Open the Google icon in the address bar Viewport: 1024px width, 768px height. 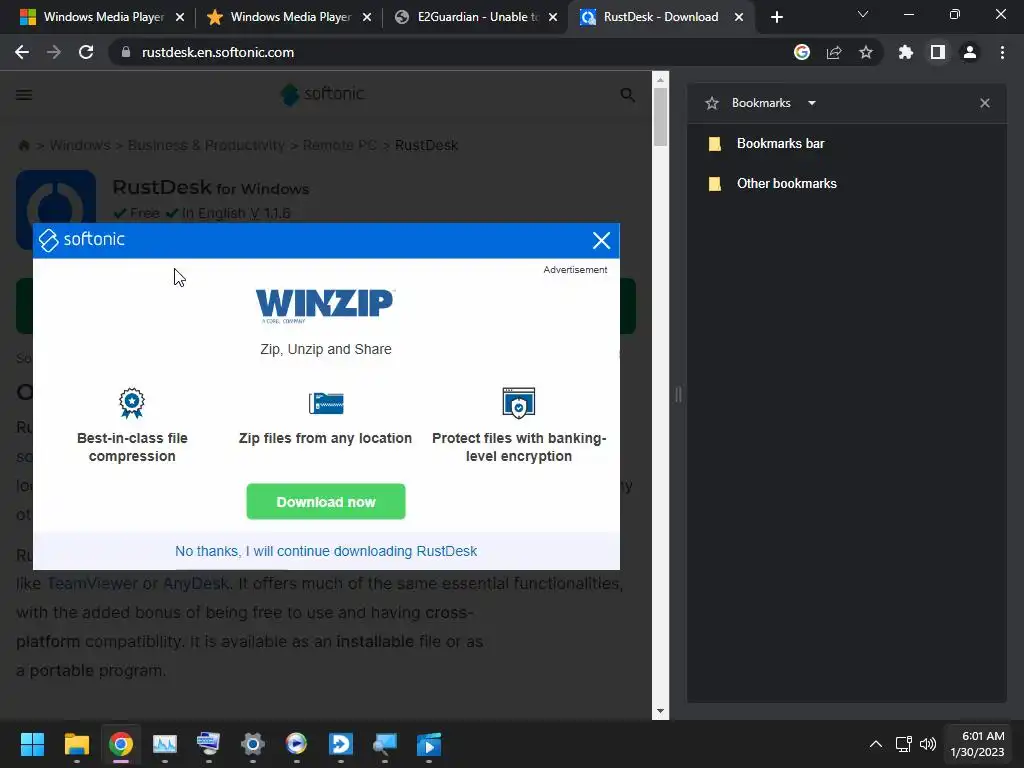point(802,52)
